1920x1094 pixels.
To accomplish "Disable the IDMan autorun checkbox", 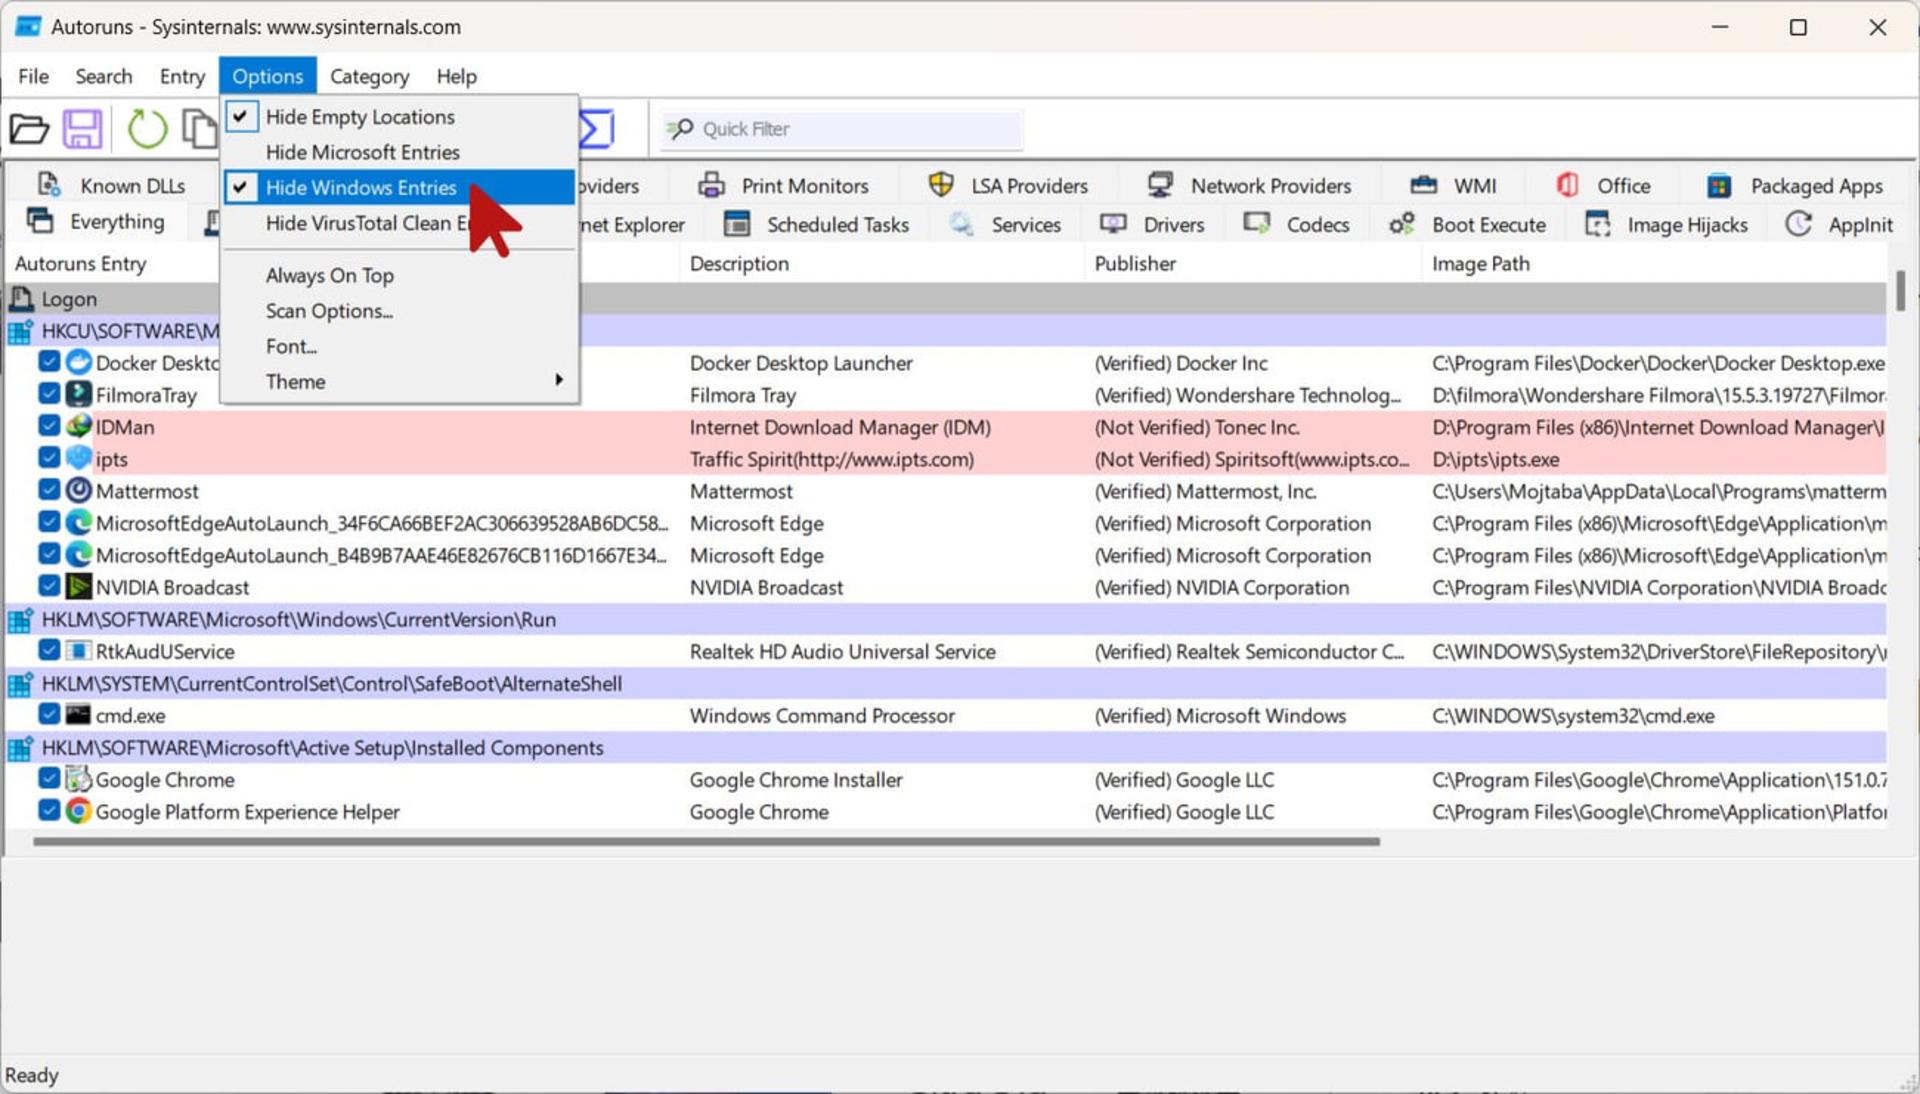I will click(x=49, y=425).
